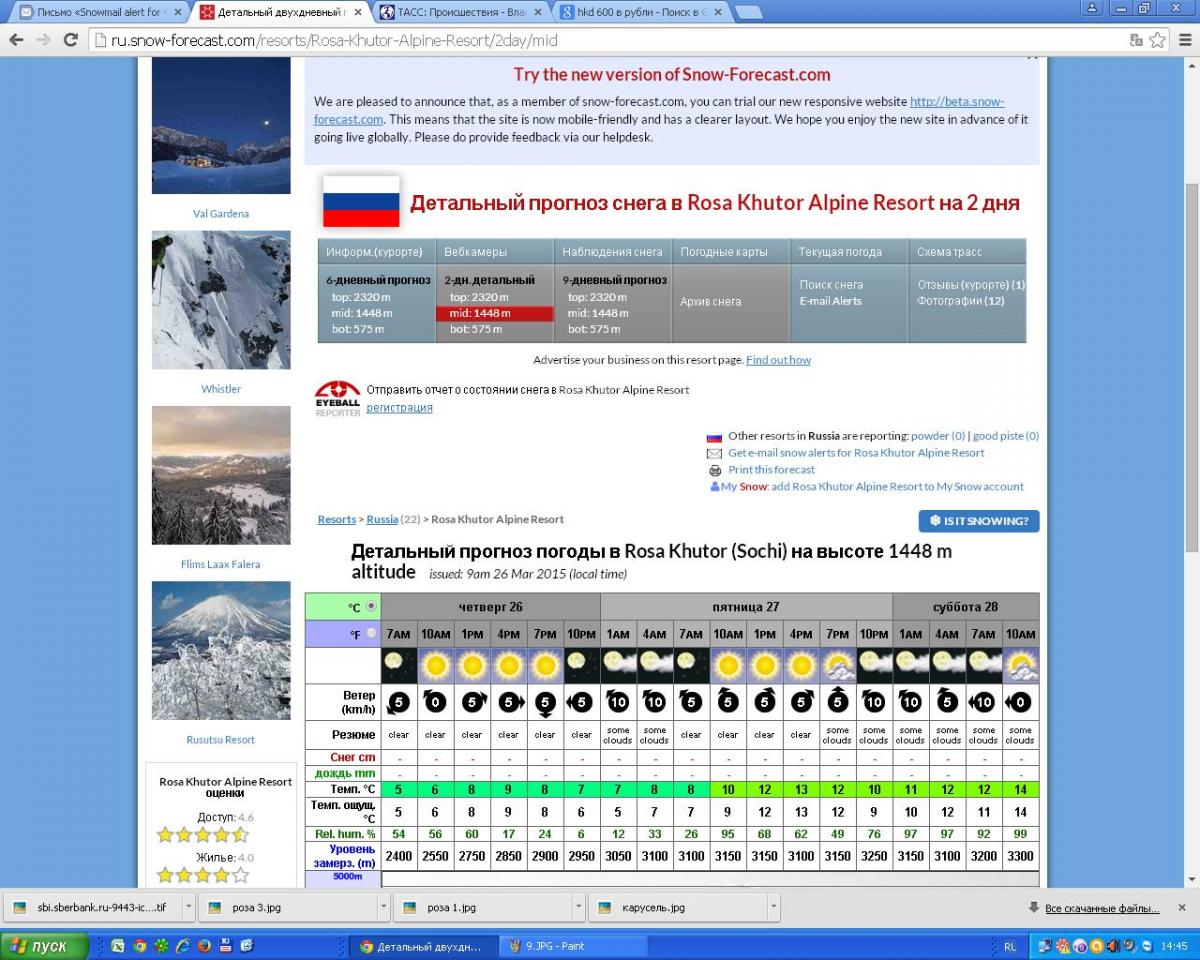
Task: Open the Информ.(курорте) menu tab
Action: click(x=377, y=252)
